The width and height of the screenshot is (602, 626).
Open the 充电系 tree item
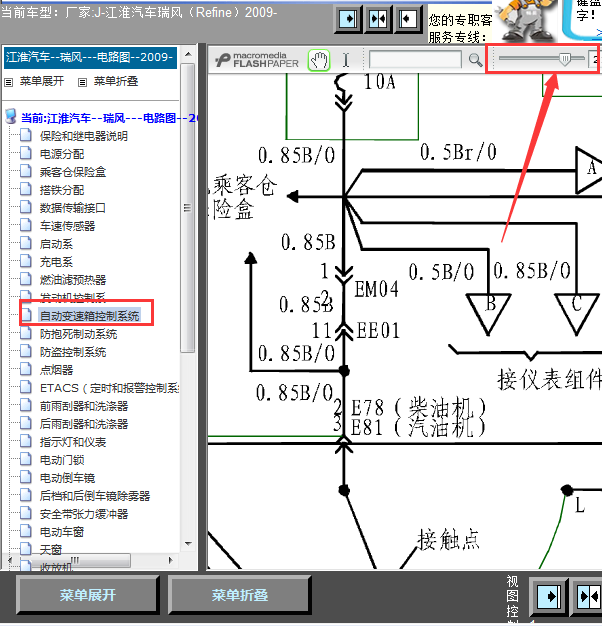point(56,262)
